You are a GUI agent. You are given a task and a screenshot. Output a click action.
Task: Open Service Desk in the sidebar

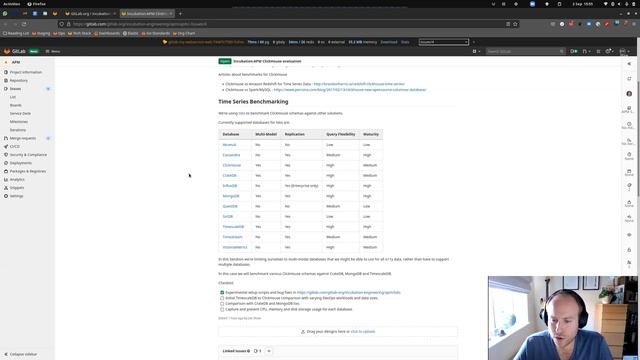click(20, 113)
